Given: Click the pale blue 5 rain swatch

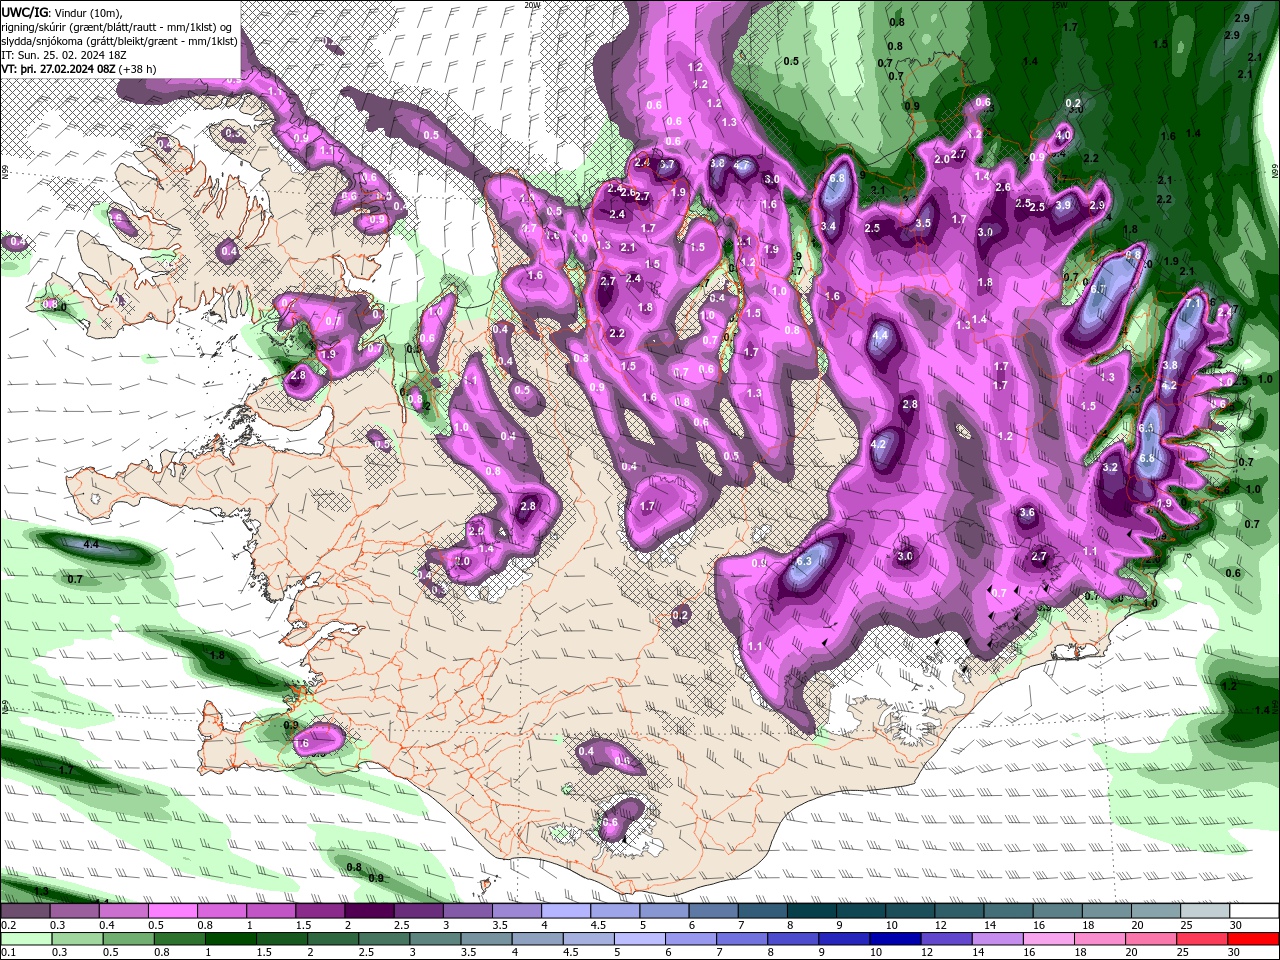Looking at the screenshot, I should [x=639, y=938].
